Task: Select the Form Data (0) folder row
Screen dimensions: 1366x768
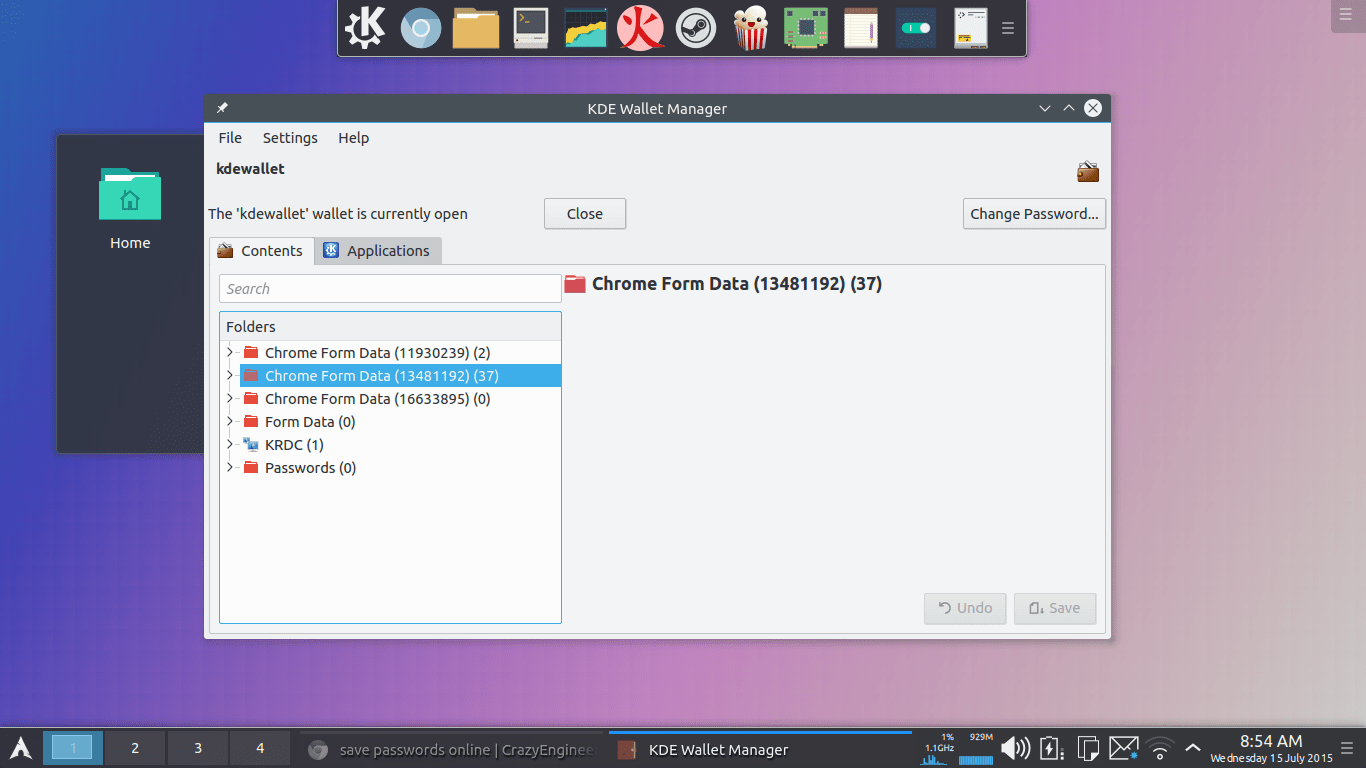Action: 310,422
